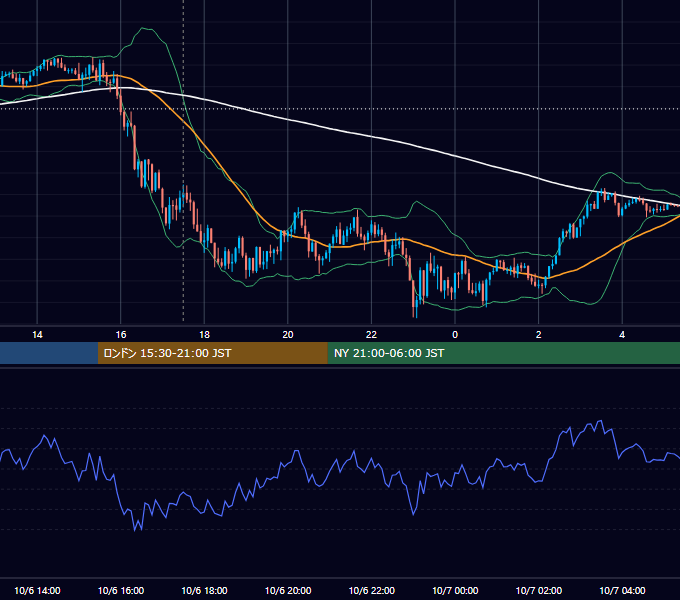Image resolution: width=680 pixels, height=600 pixels.
Task: Click the 10/6 16:00 label on indicator axis
Action: point(121,590)
